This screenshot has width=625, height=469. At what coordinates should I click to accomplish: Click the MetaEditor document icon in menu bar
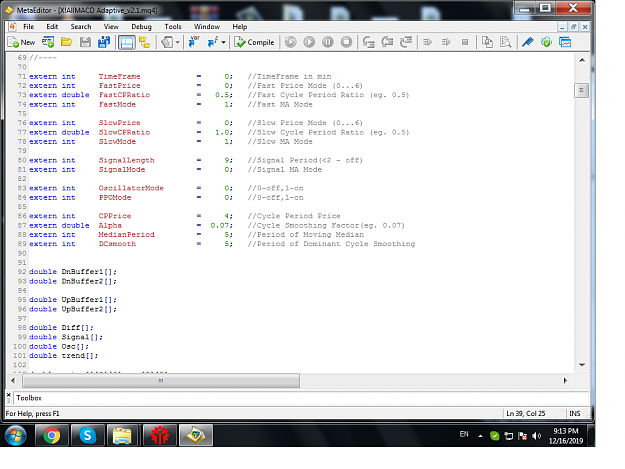tap(12, 27)
